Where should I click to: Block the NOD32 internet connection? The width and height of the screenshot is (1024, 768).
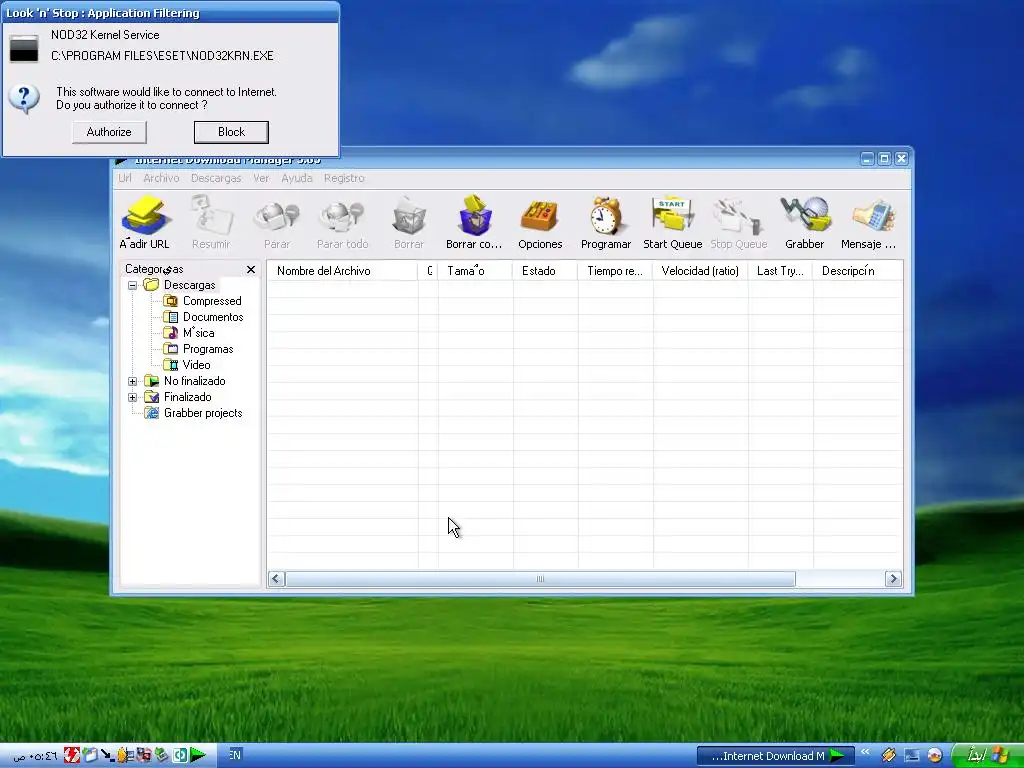[231, 132]
